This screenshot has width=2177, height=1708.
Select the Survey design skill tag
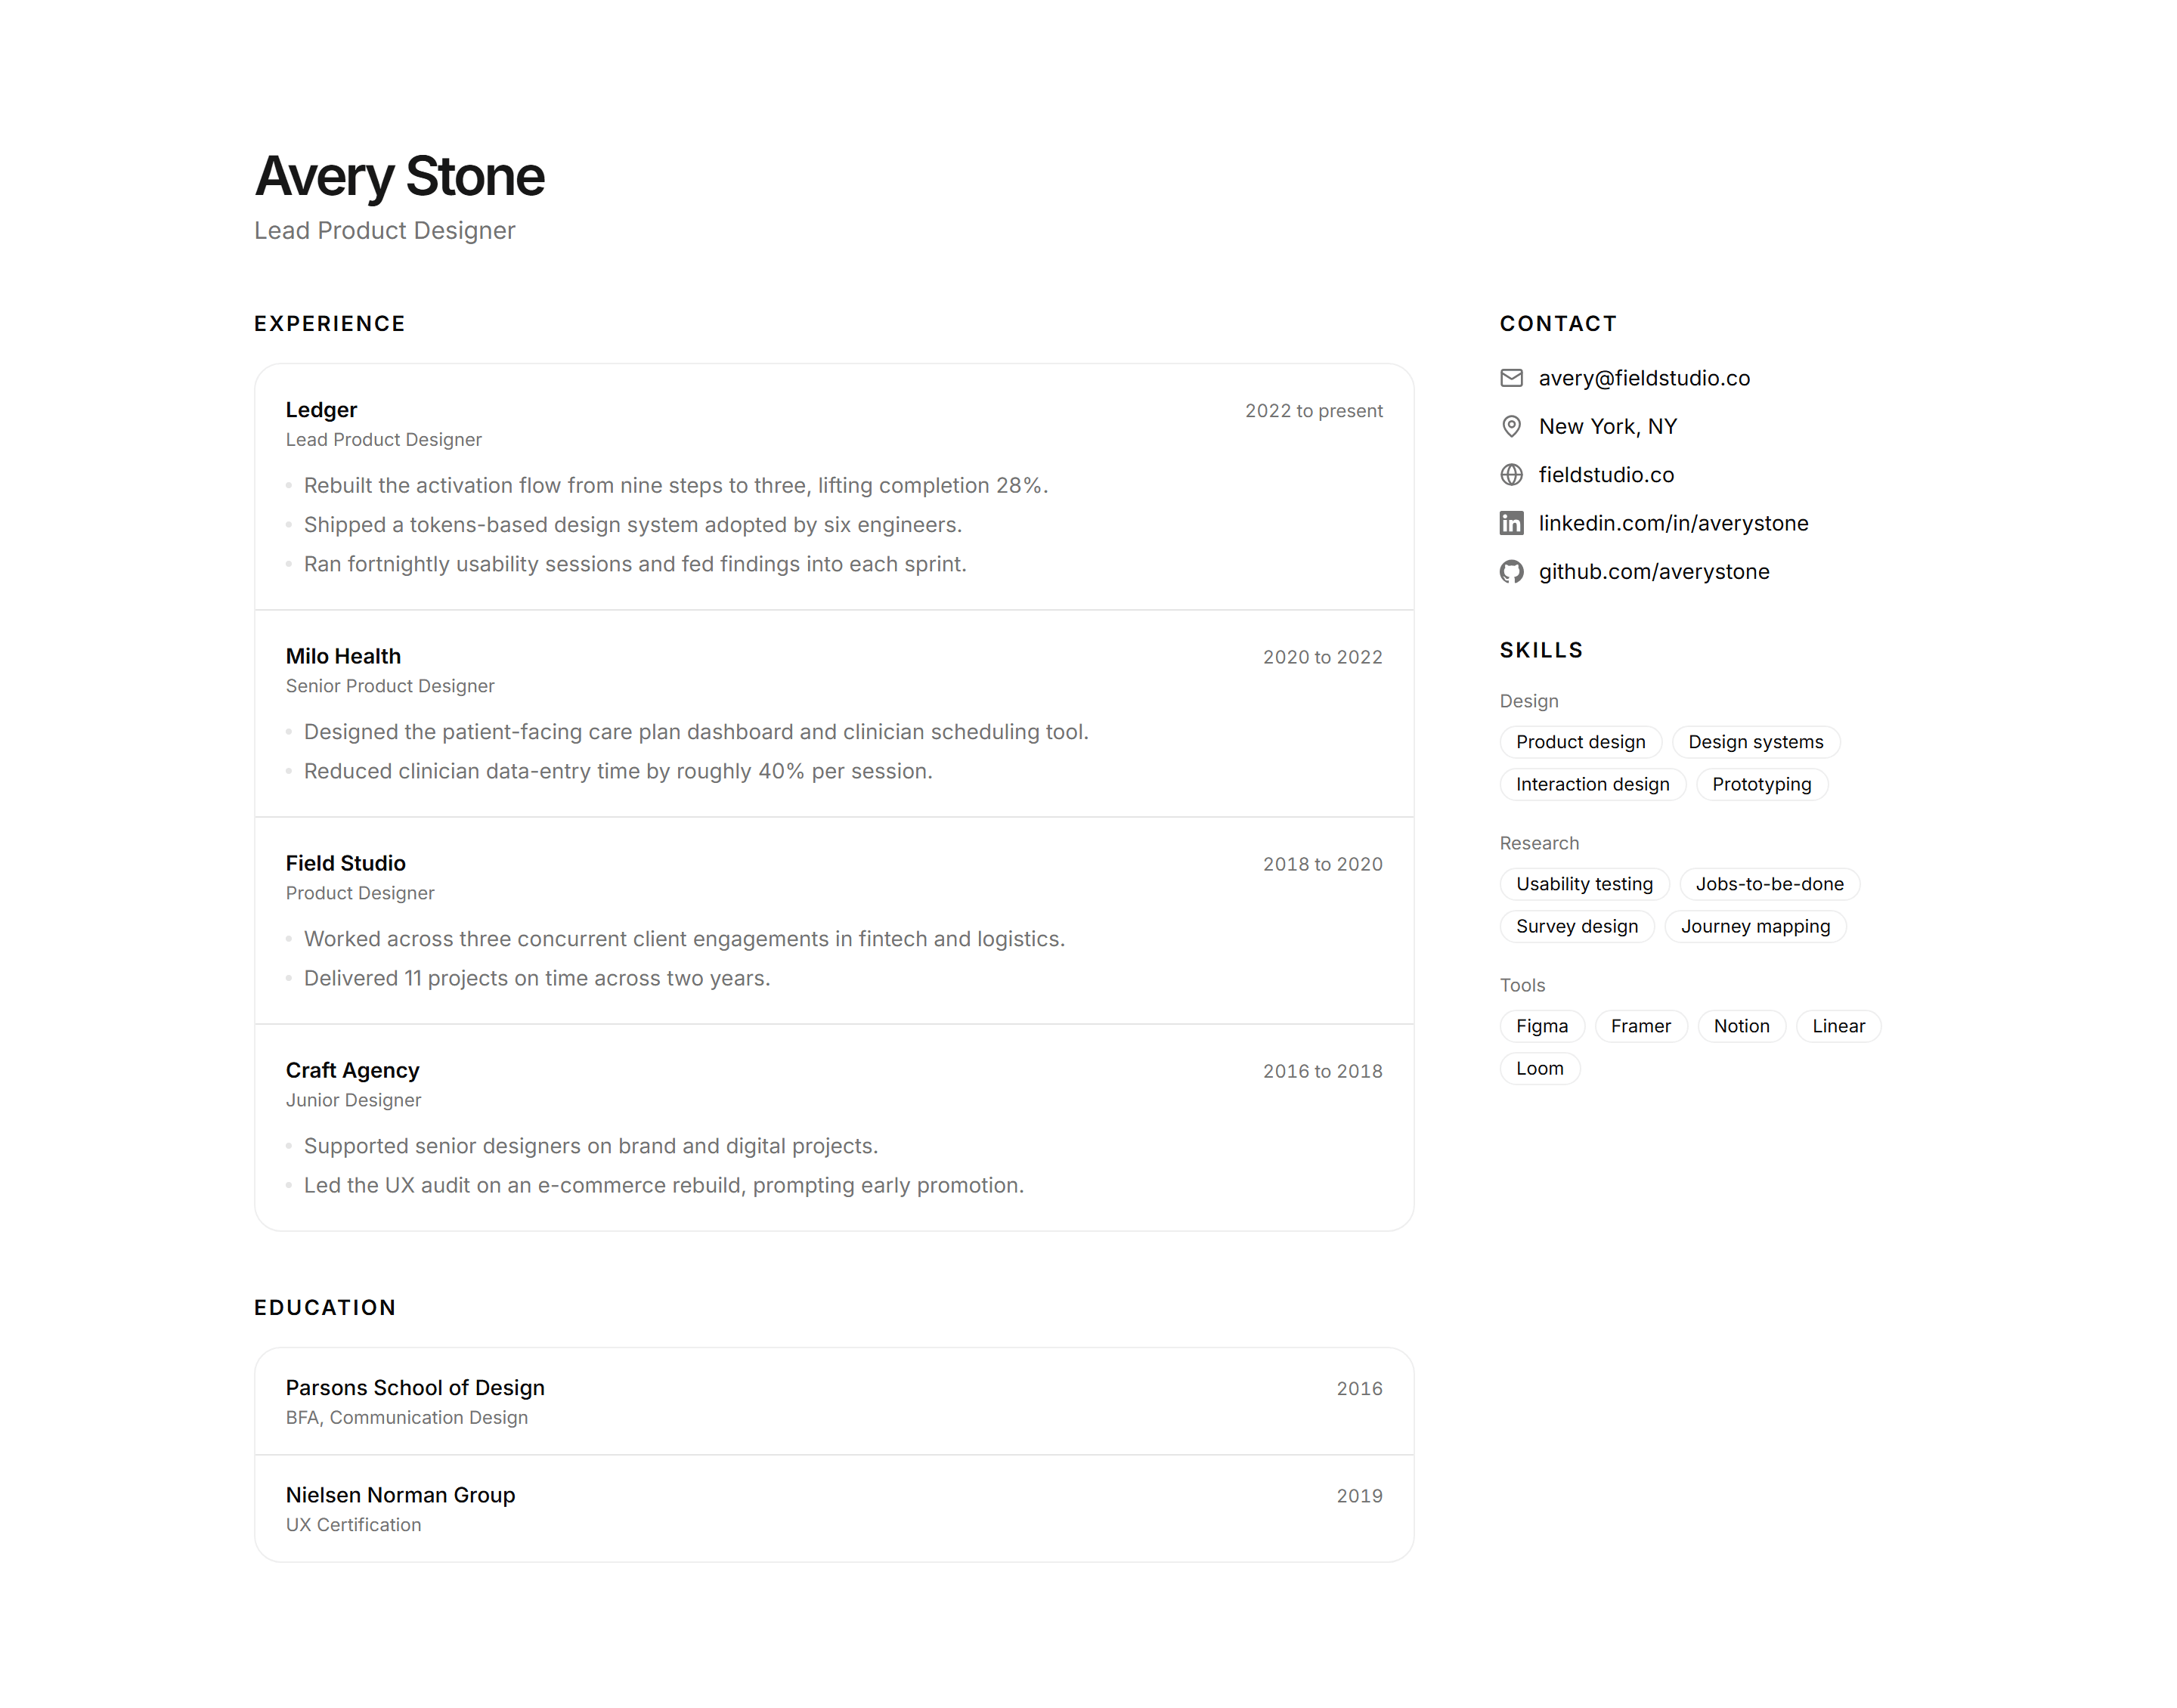pyautogui.click(x=1577, y=926)
